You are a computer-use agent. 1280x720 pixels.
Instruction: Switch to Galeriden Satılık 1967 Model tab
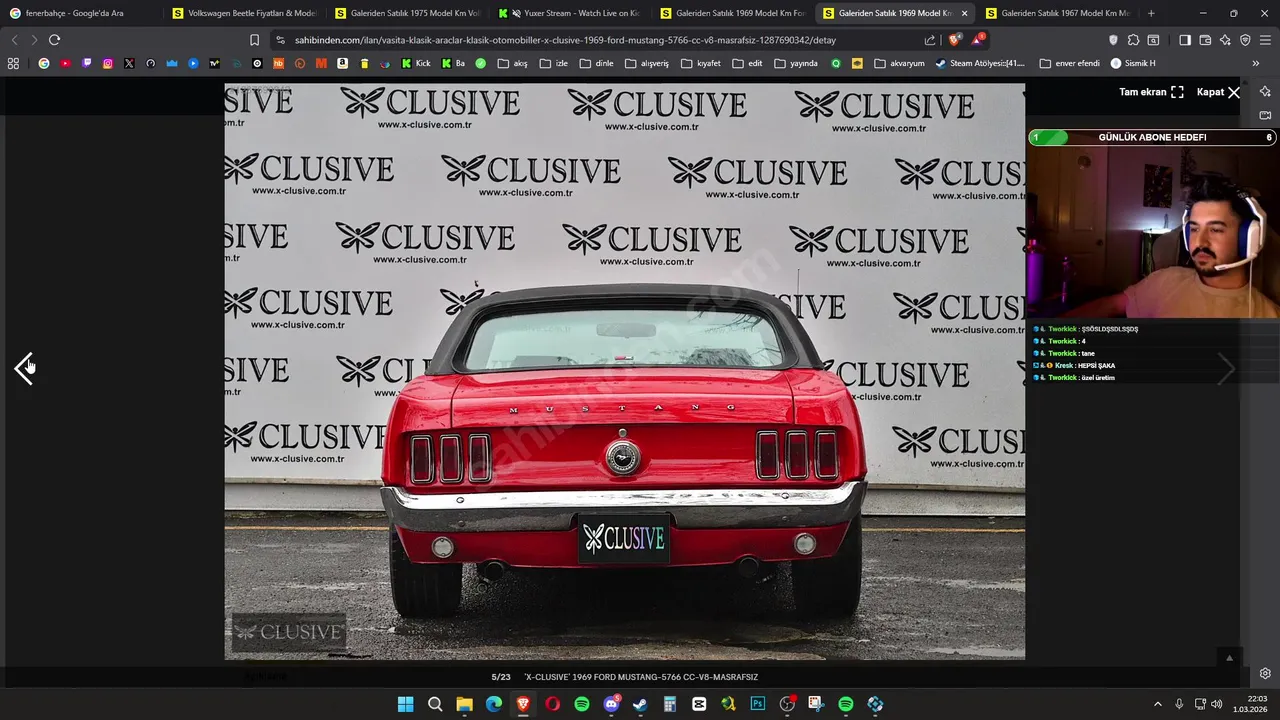tap(1058, 13)
